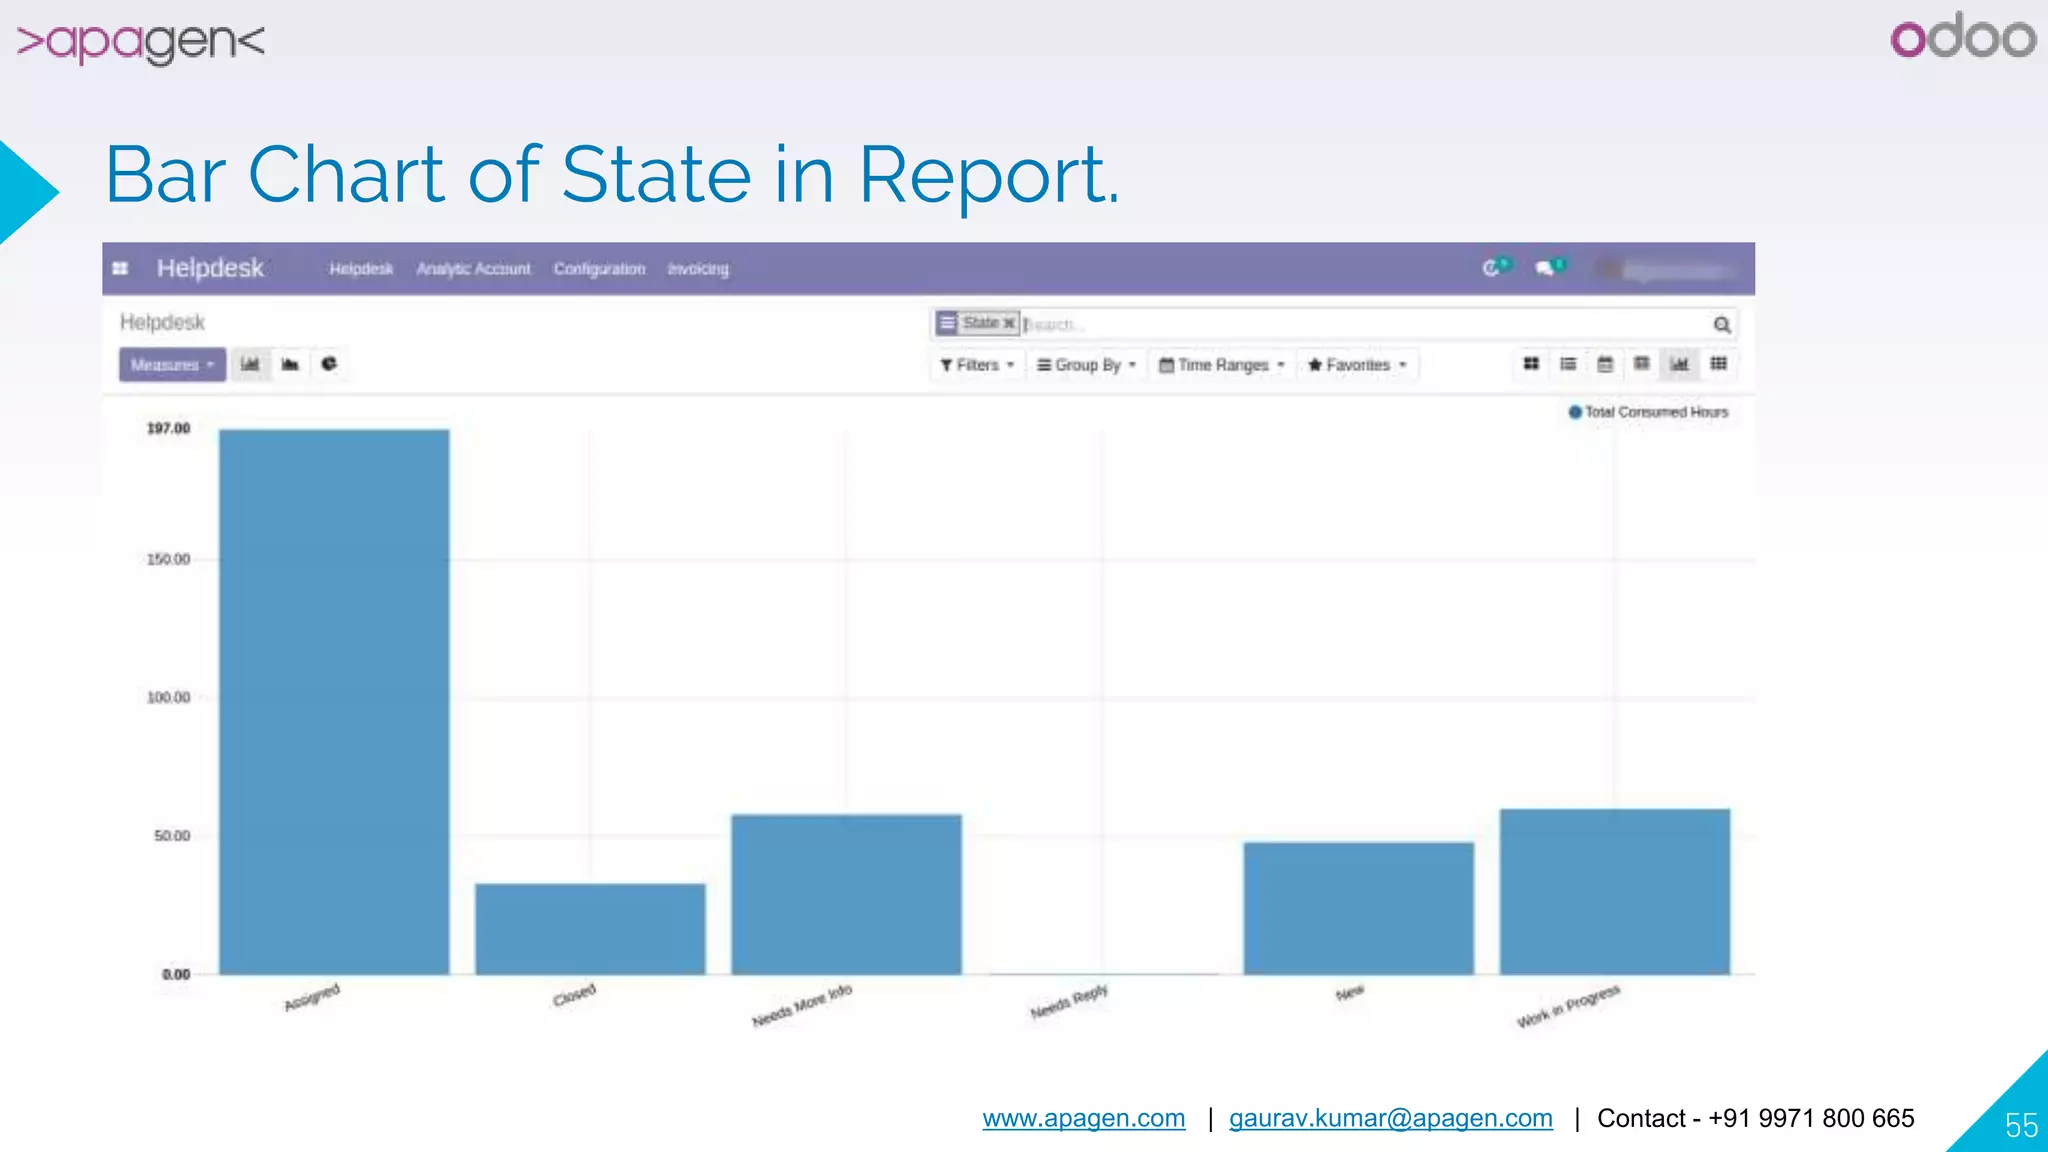Switch to line chart mode
The width and height of the screenshot is (2048, 1152).
coord(290,364)
